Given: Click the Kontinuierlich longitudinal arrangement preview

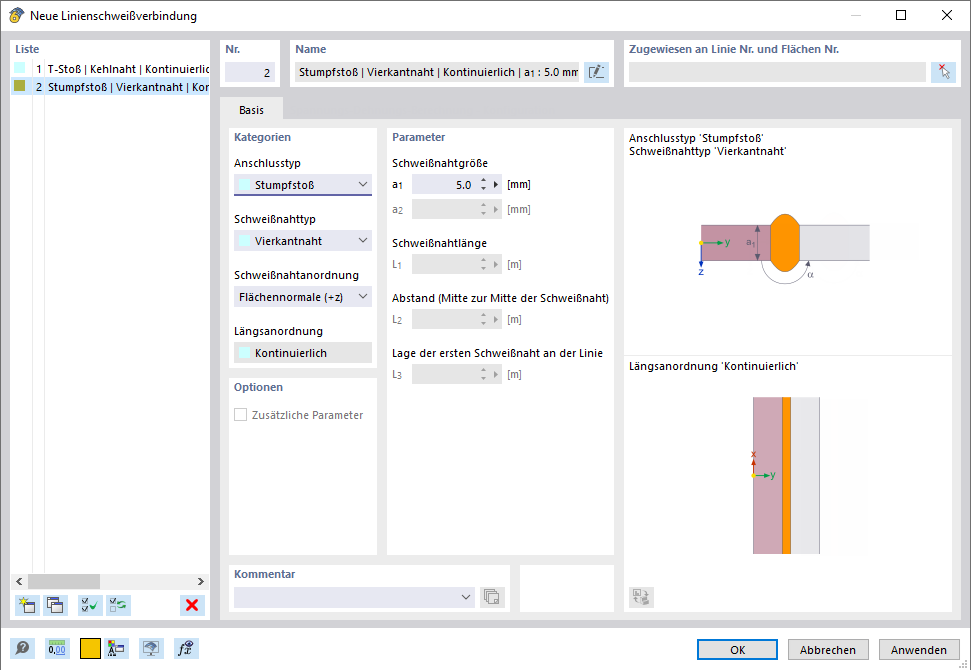Looking at the screenshot, I should [786, 476].
